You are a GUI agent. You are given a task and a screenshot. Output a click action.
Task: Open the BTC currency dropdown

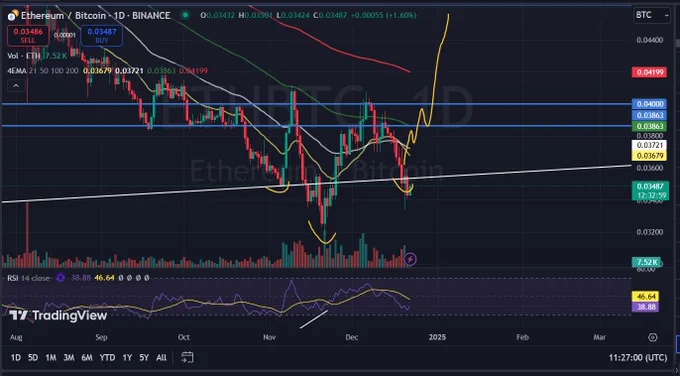(652, 15)
